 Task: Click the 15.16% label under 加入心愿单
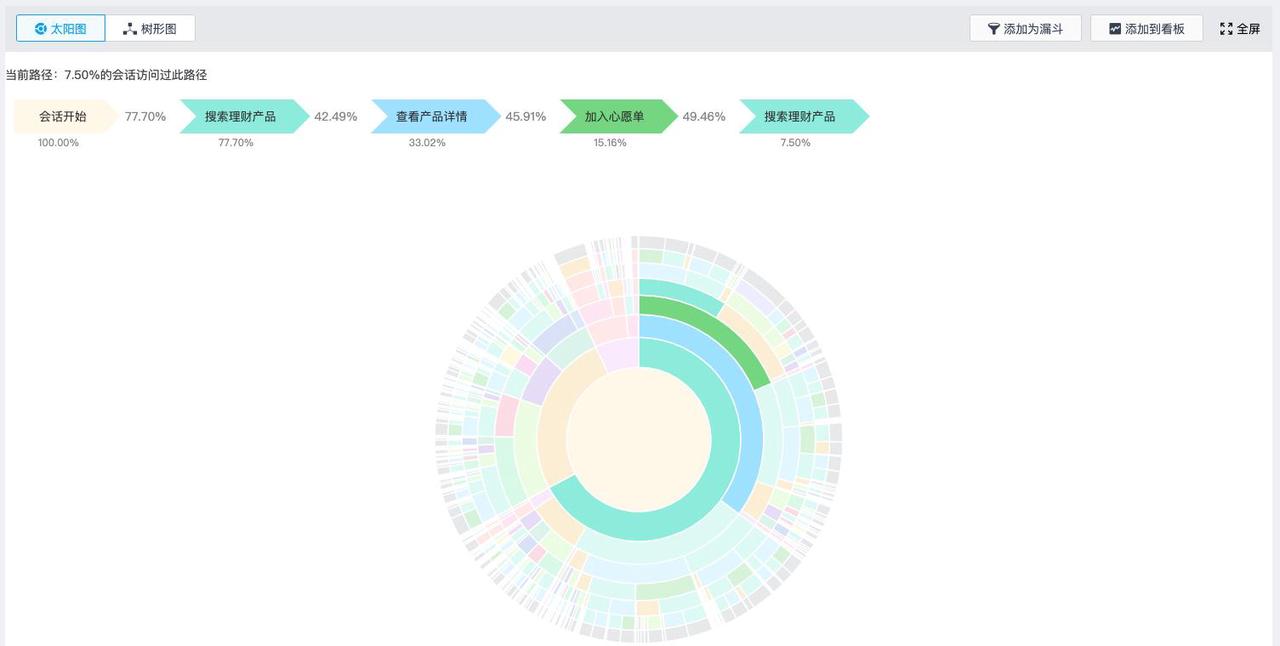point(610,143)
